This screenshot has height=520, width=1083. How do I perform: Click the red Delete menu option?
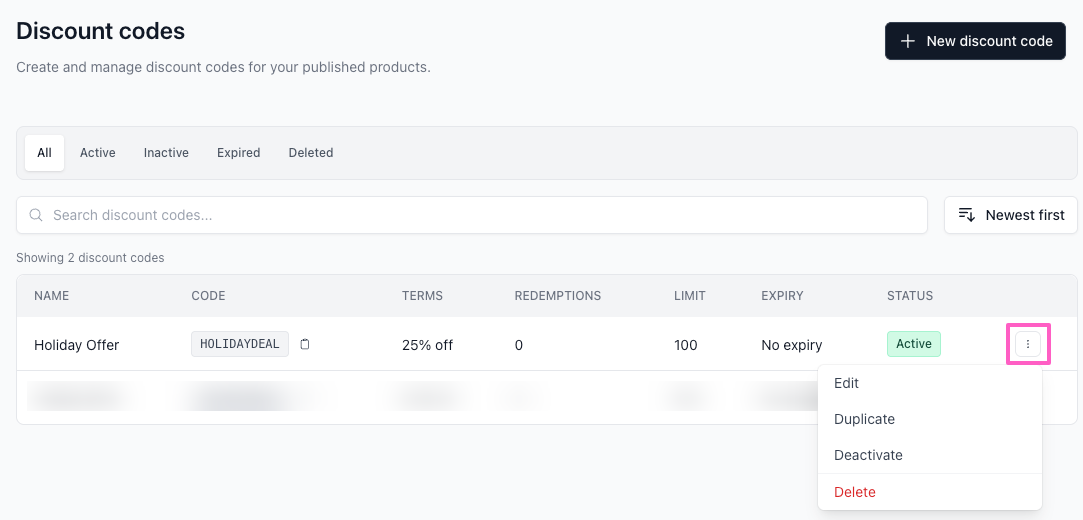point(854,492)
